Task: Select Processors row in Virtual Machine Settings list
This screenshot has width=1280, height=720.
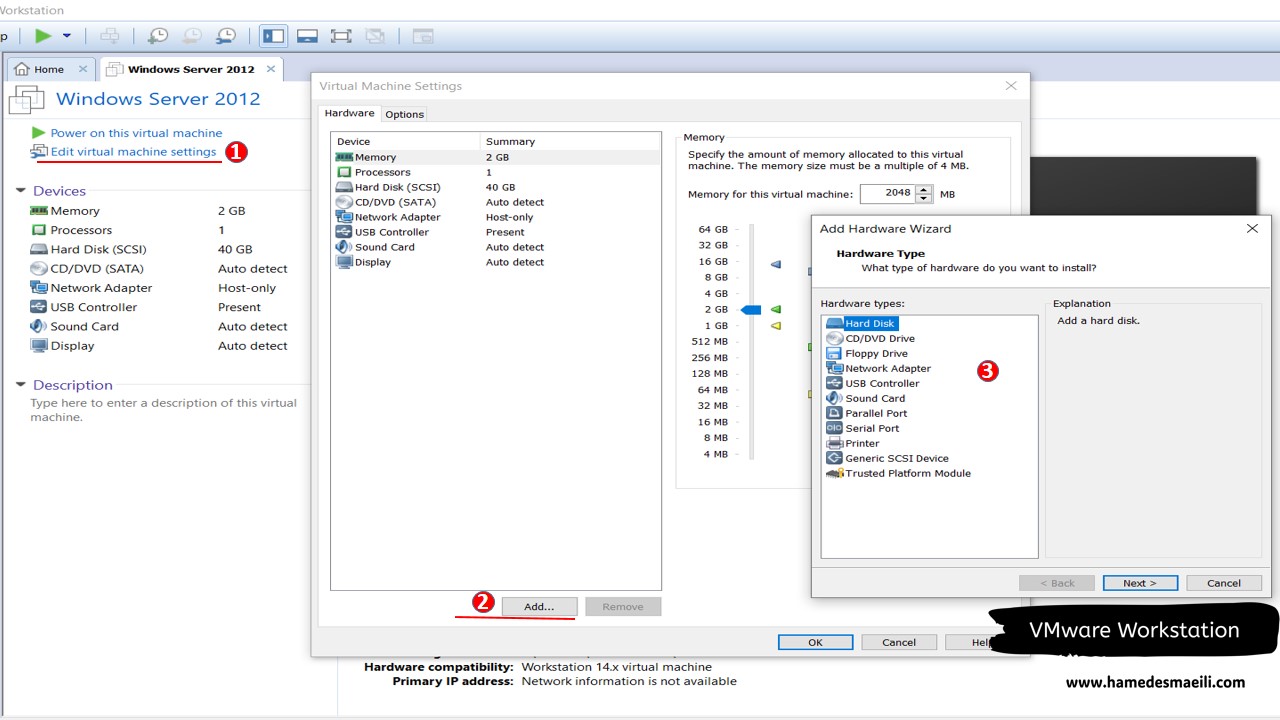Action: click(x=496, y=172)
